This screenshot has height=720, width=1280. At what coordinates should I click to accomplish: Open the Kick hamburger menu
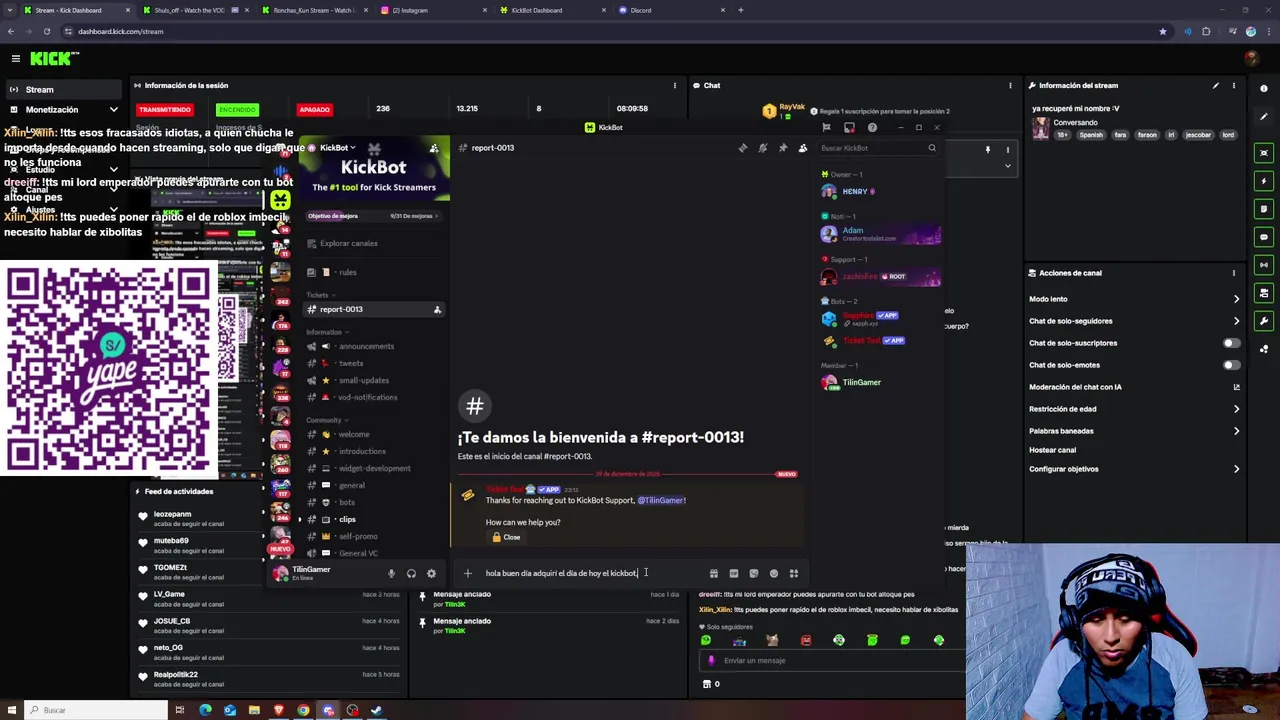click(x=15, y=59)
